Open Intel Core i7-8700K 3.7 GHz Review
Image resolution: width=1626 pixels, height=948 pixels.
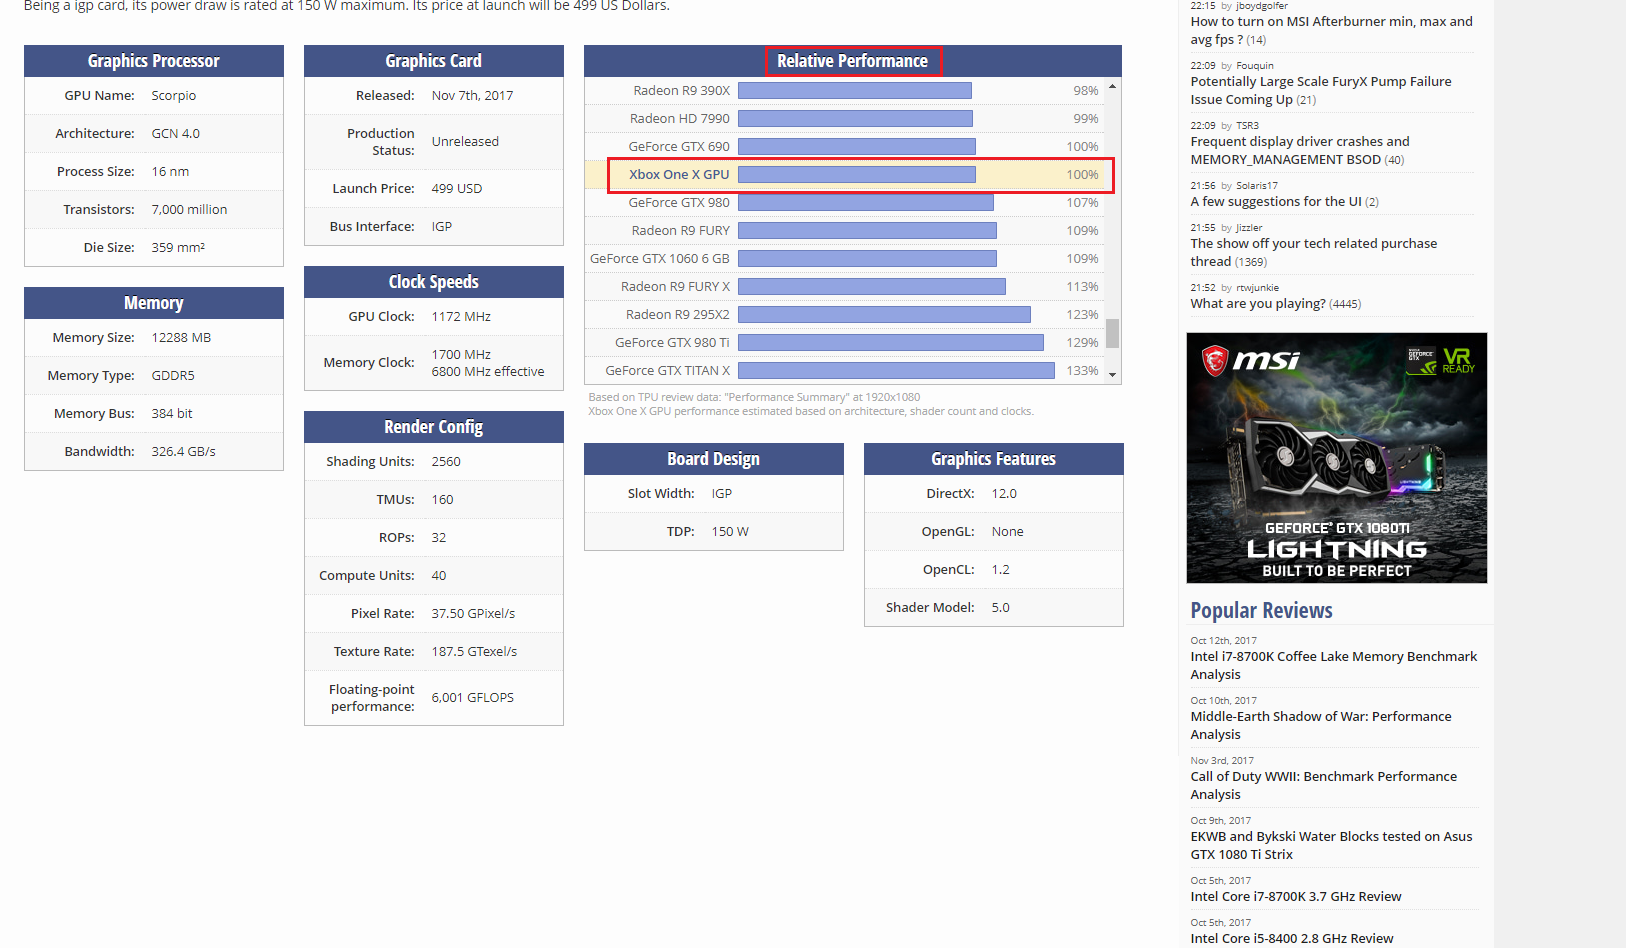(x=1295, y=896)
